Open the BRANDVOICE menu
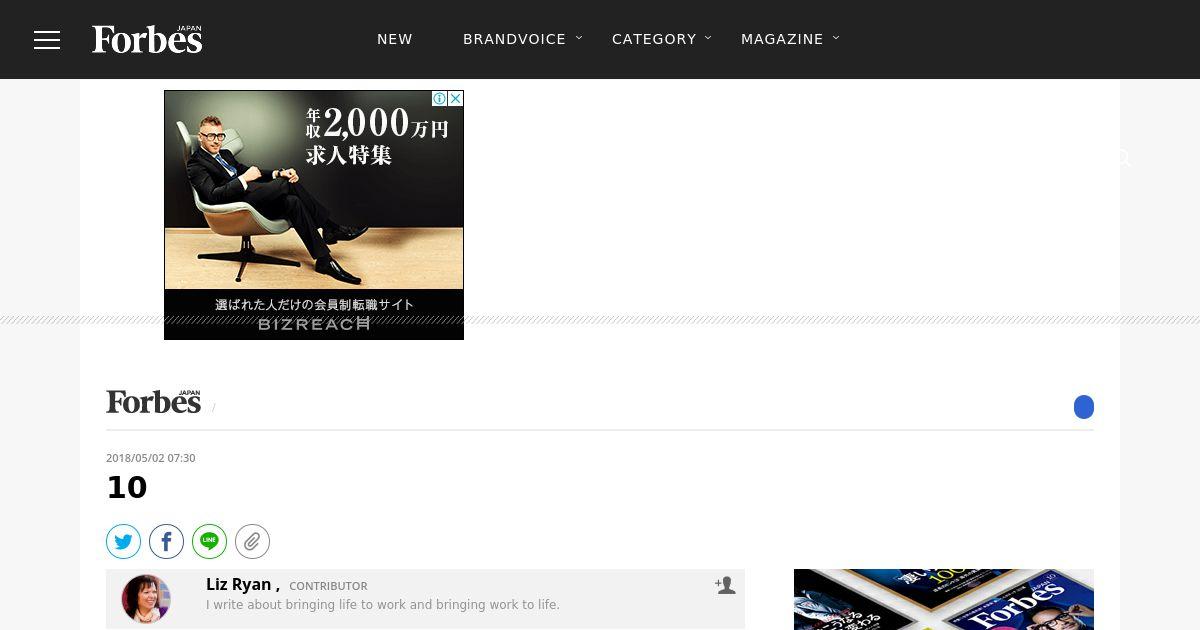This screenshot has height=630, width=1200. point(514,39)
